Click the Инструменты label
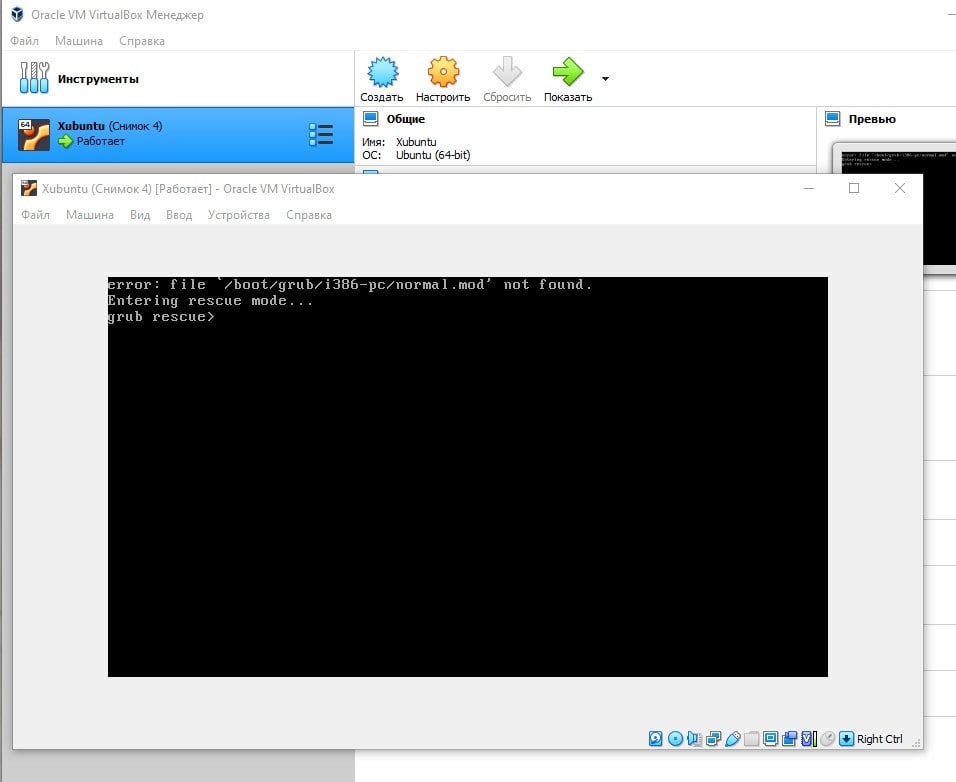The height and width of the screenshot is (782, 956). point(98,79)
